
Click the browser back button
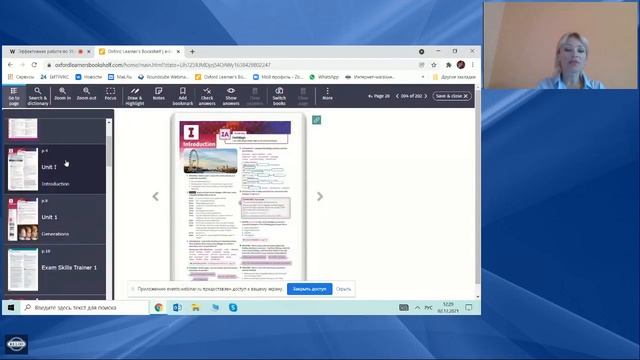pyautogui.click(x=11, y=65)
